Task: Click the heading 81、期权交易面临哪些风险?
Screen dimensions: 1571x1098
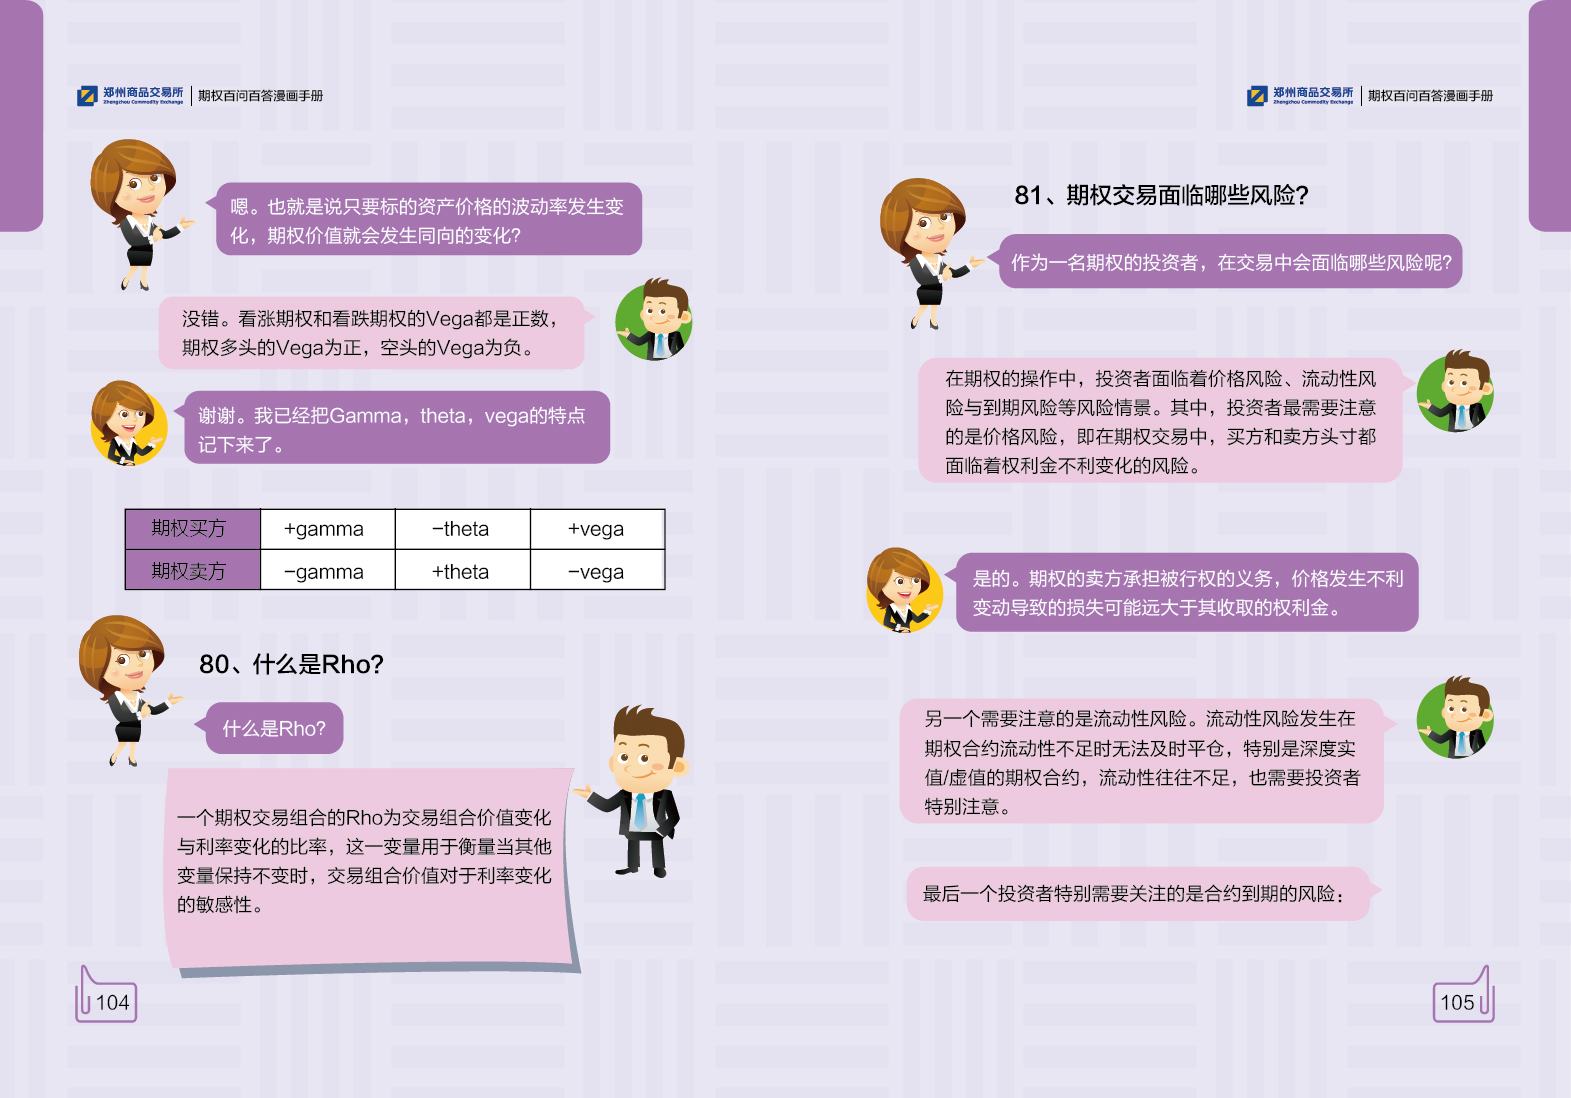Action: (x=1161, y=195)
